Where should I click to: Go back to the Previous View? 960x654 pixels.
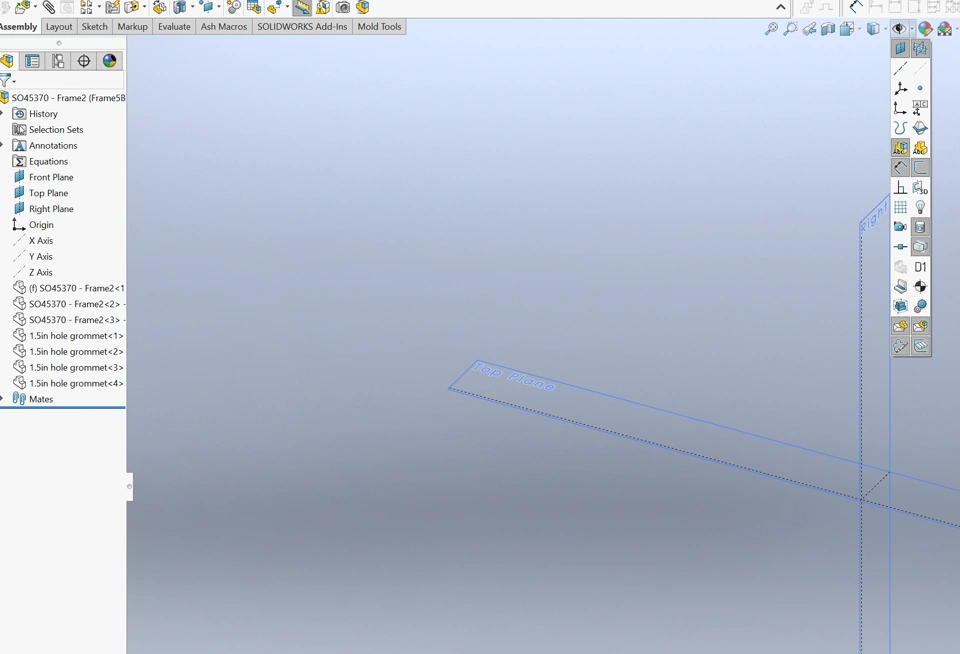click(809, 28)
